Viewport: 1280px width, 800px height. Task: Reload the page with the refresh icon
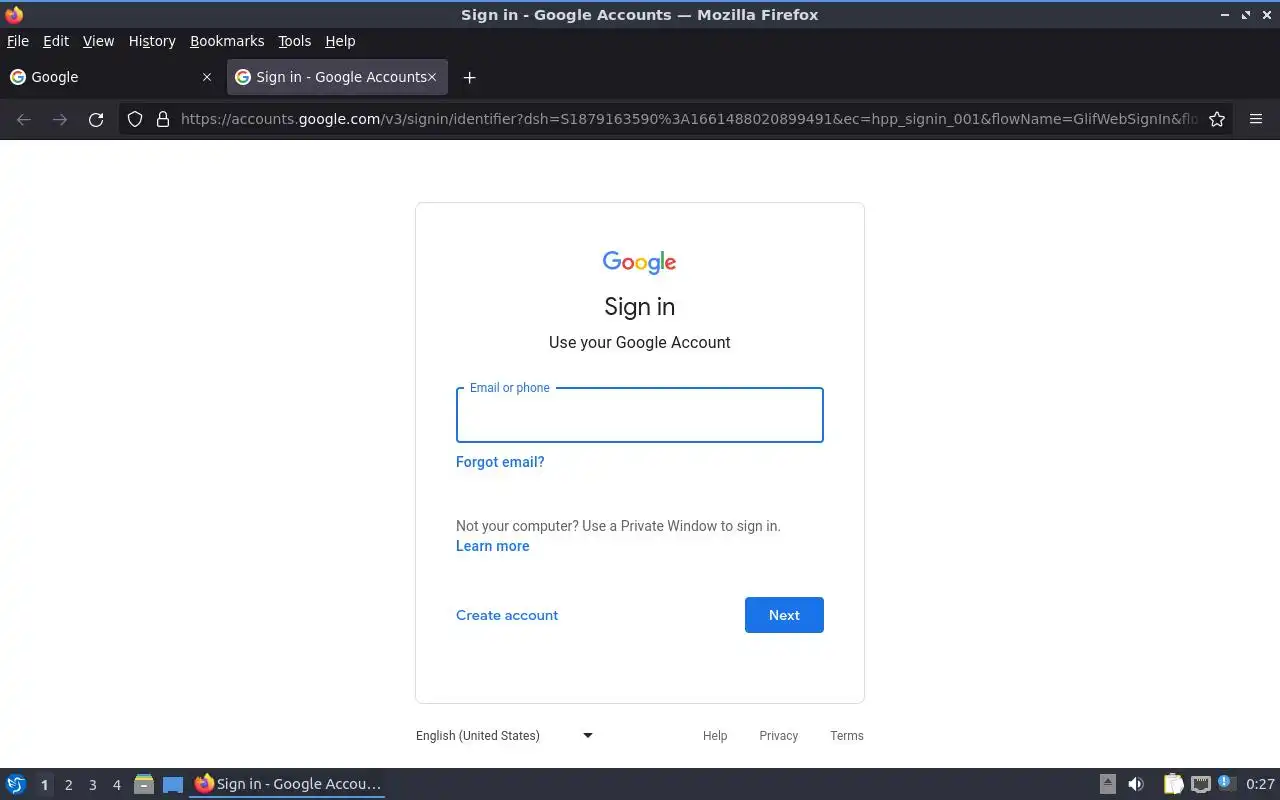[x=96, y=119]
